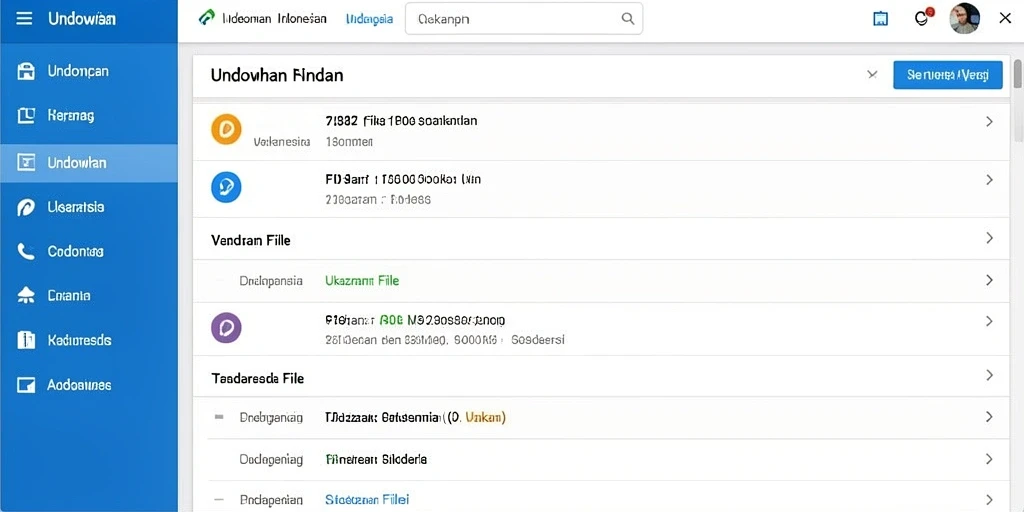Expand the Tsadaresda File section chevron
The width and height of the screenshot is (1024, 512).
tap(989, 376)
